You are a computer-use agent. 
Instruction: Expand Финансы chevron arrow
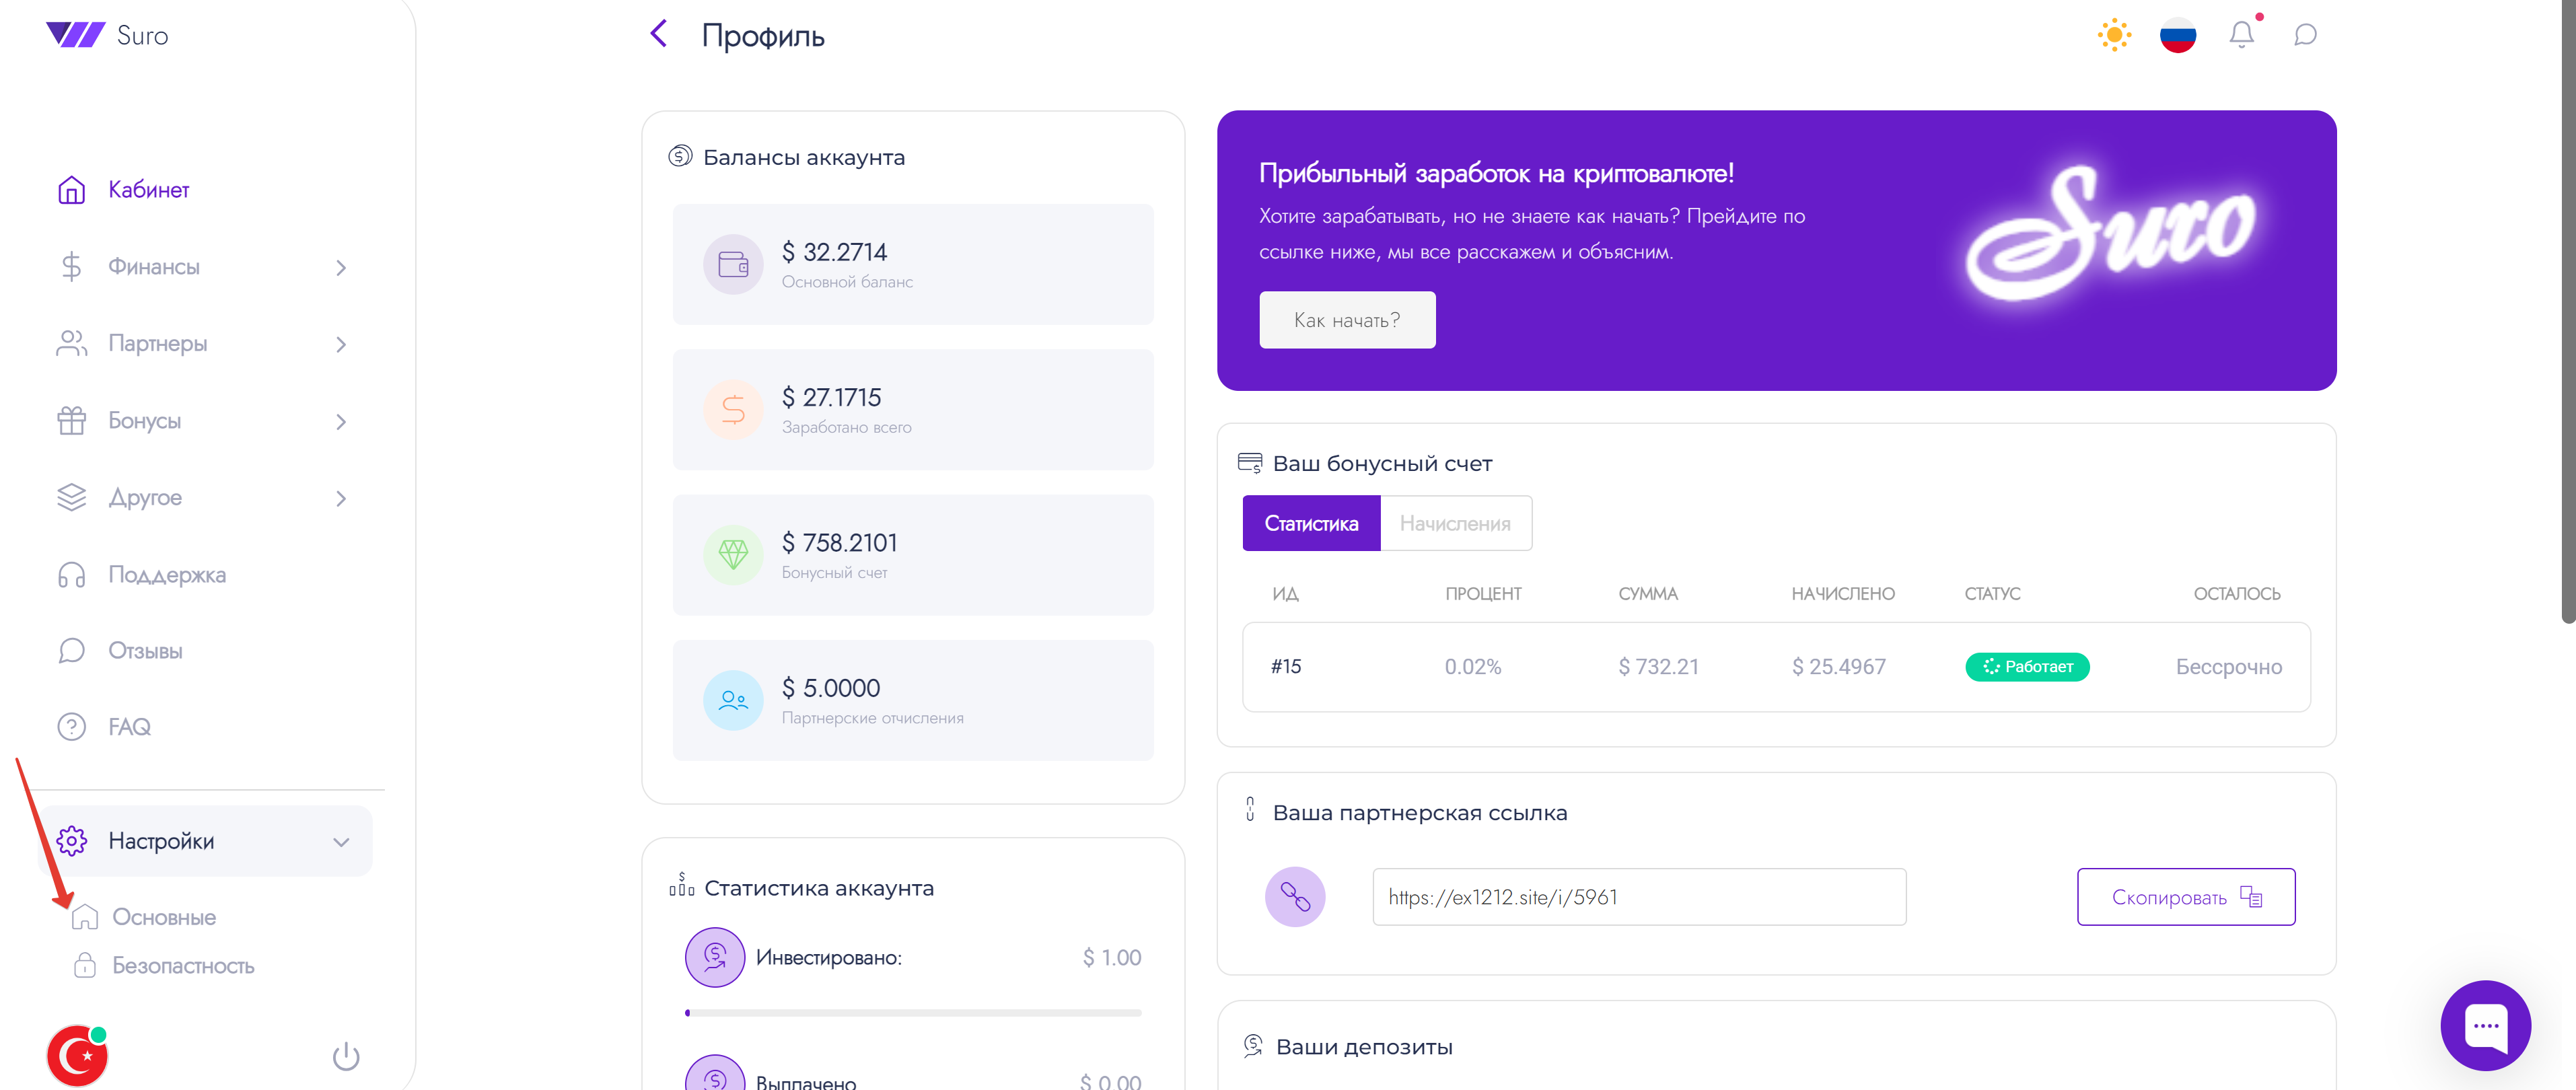341,268
